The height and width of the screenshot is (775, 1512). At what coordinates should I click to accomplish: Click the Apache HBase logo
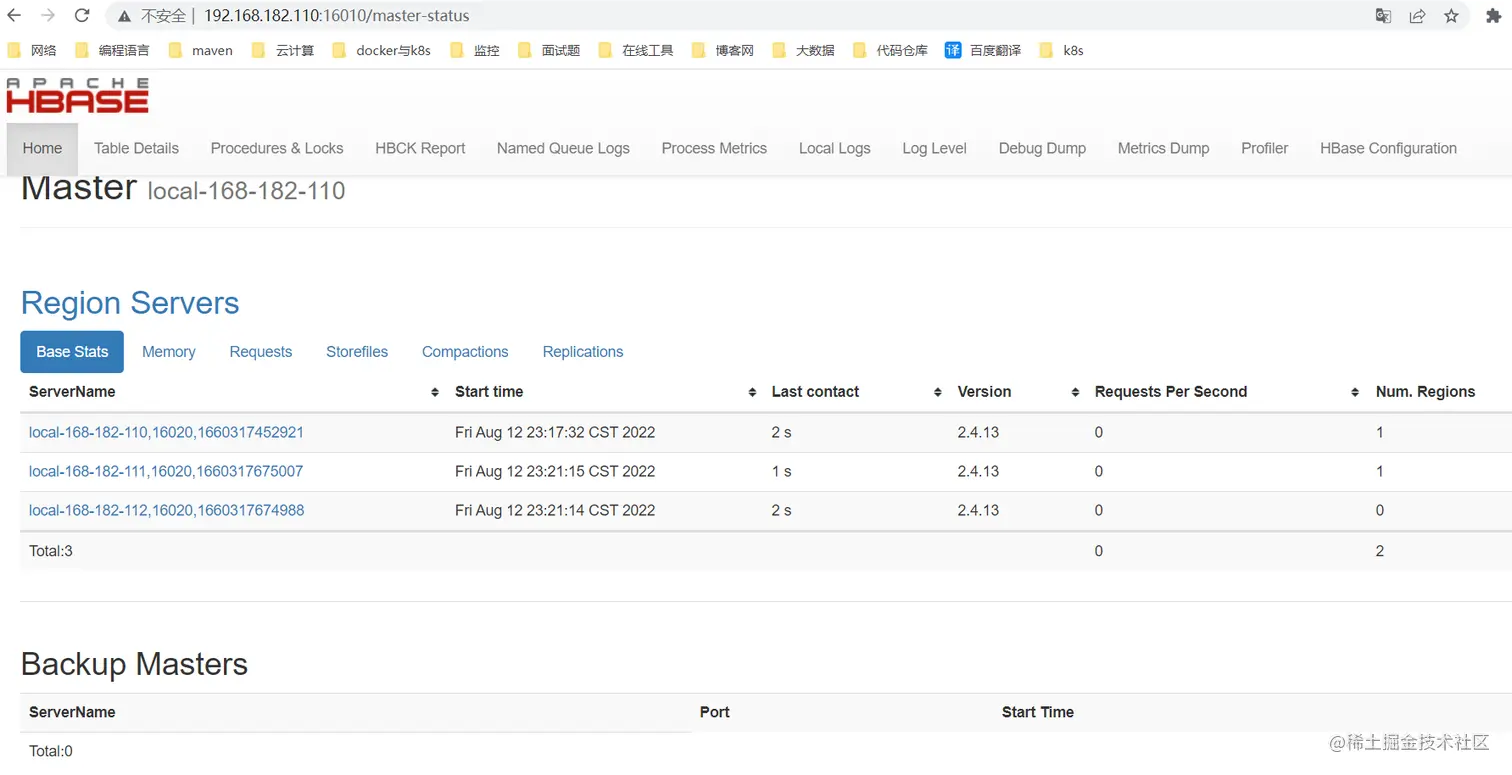point(77,95)
